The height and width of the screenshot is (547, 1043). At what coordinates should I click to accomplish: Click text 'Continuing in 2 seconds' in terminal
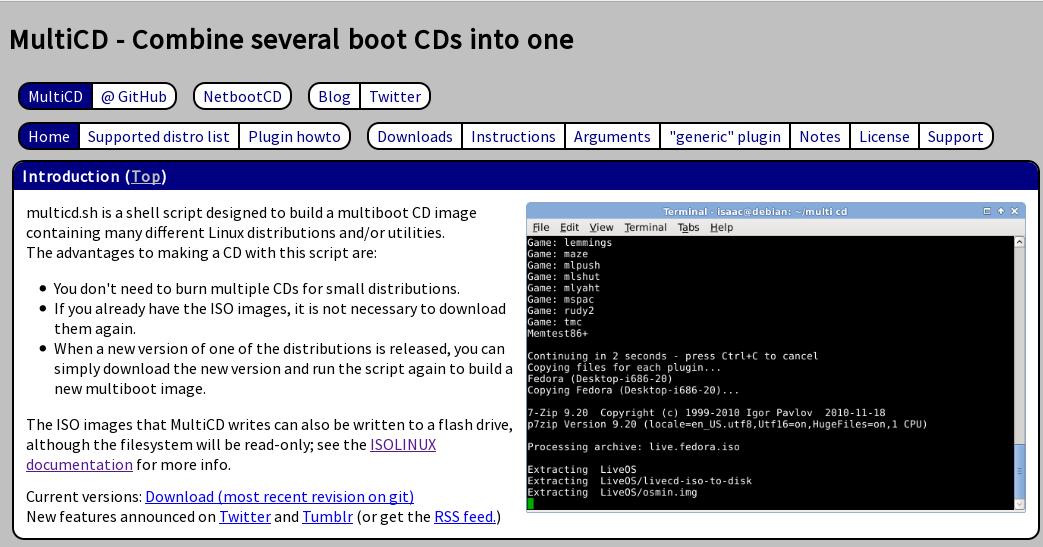tap(597, 356)
